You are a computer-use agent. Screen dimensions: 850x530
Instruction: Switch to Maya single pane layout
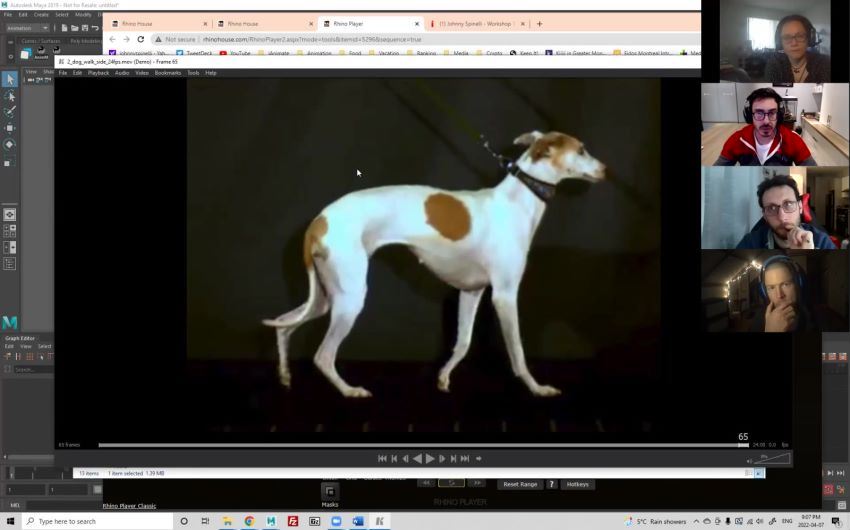(10, 215)
